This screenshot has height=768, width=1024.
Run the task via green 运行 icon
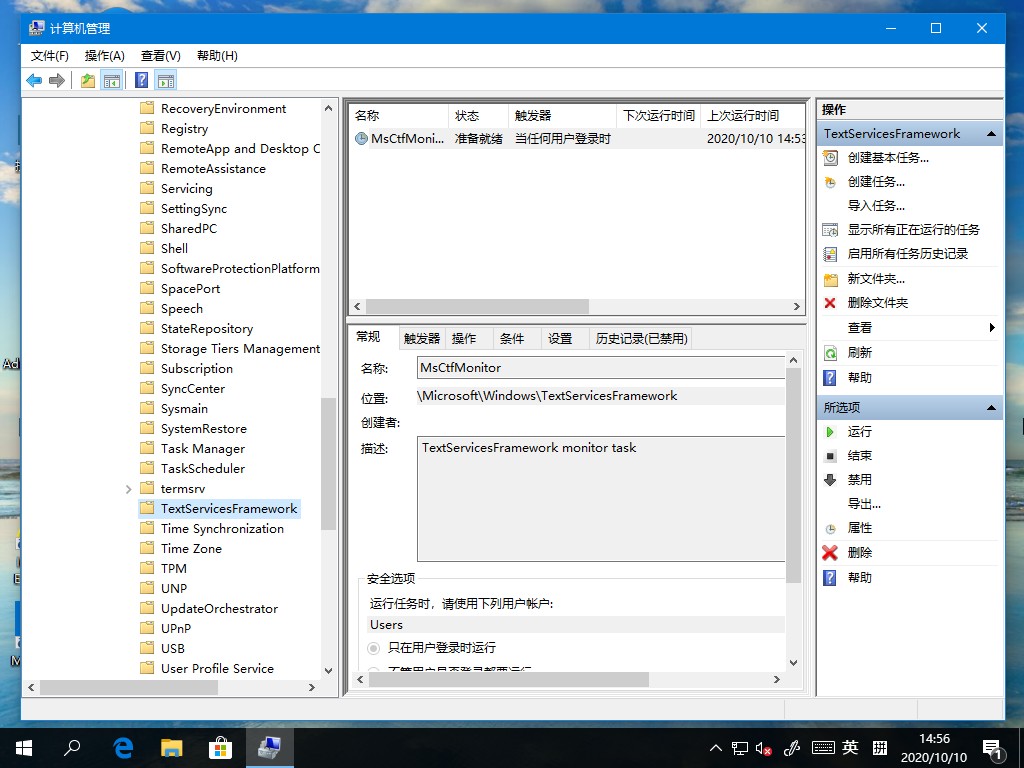point(830,431)
